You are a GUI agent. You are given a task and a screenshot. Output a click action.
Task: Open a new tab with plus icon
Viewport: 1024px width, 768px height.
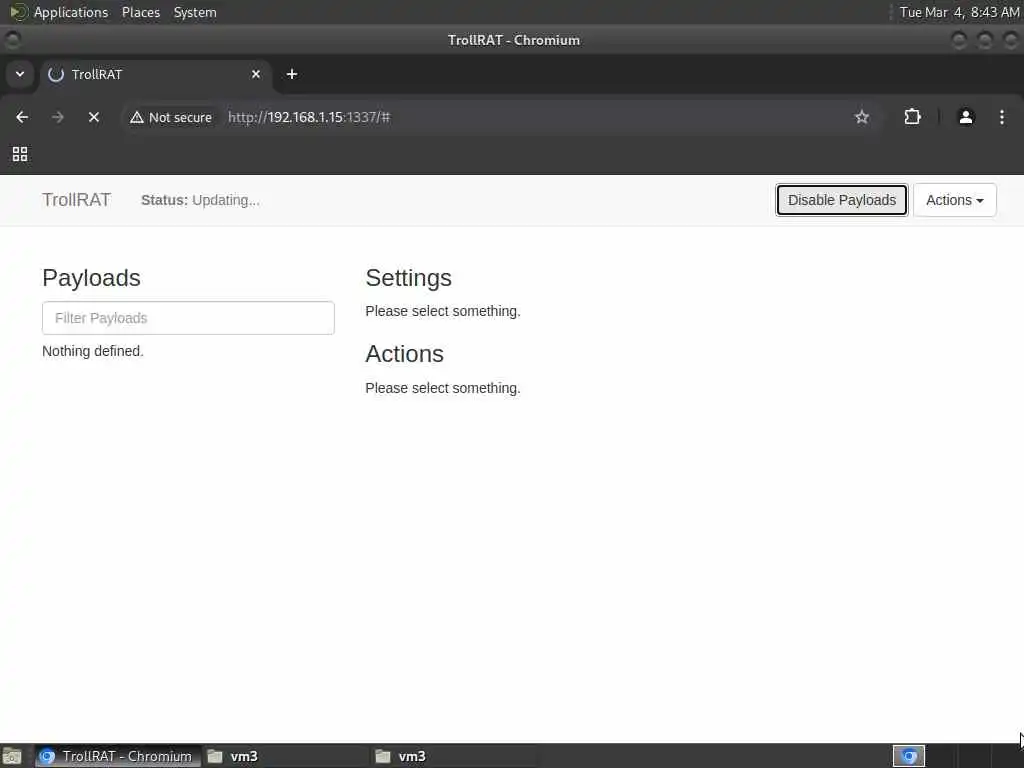coord(292,74)
